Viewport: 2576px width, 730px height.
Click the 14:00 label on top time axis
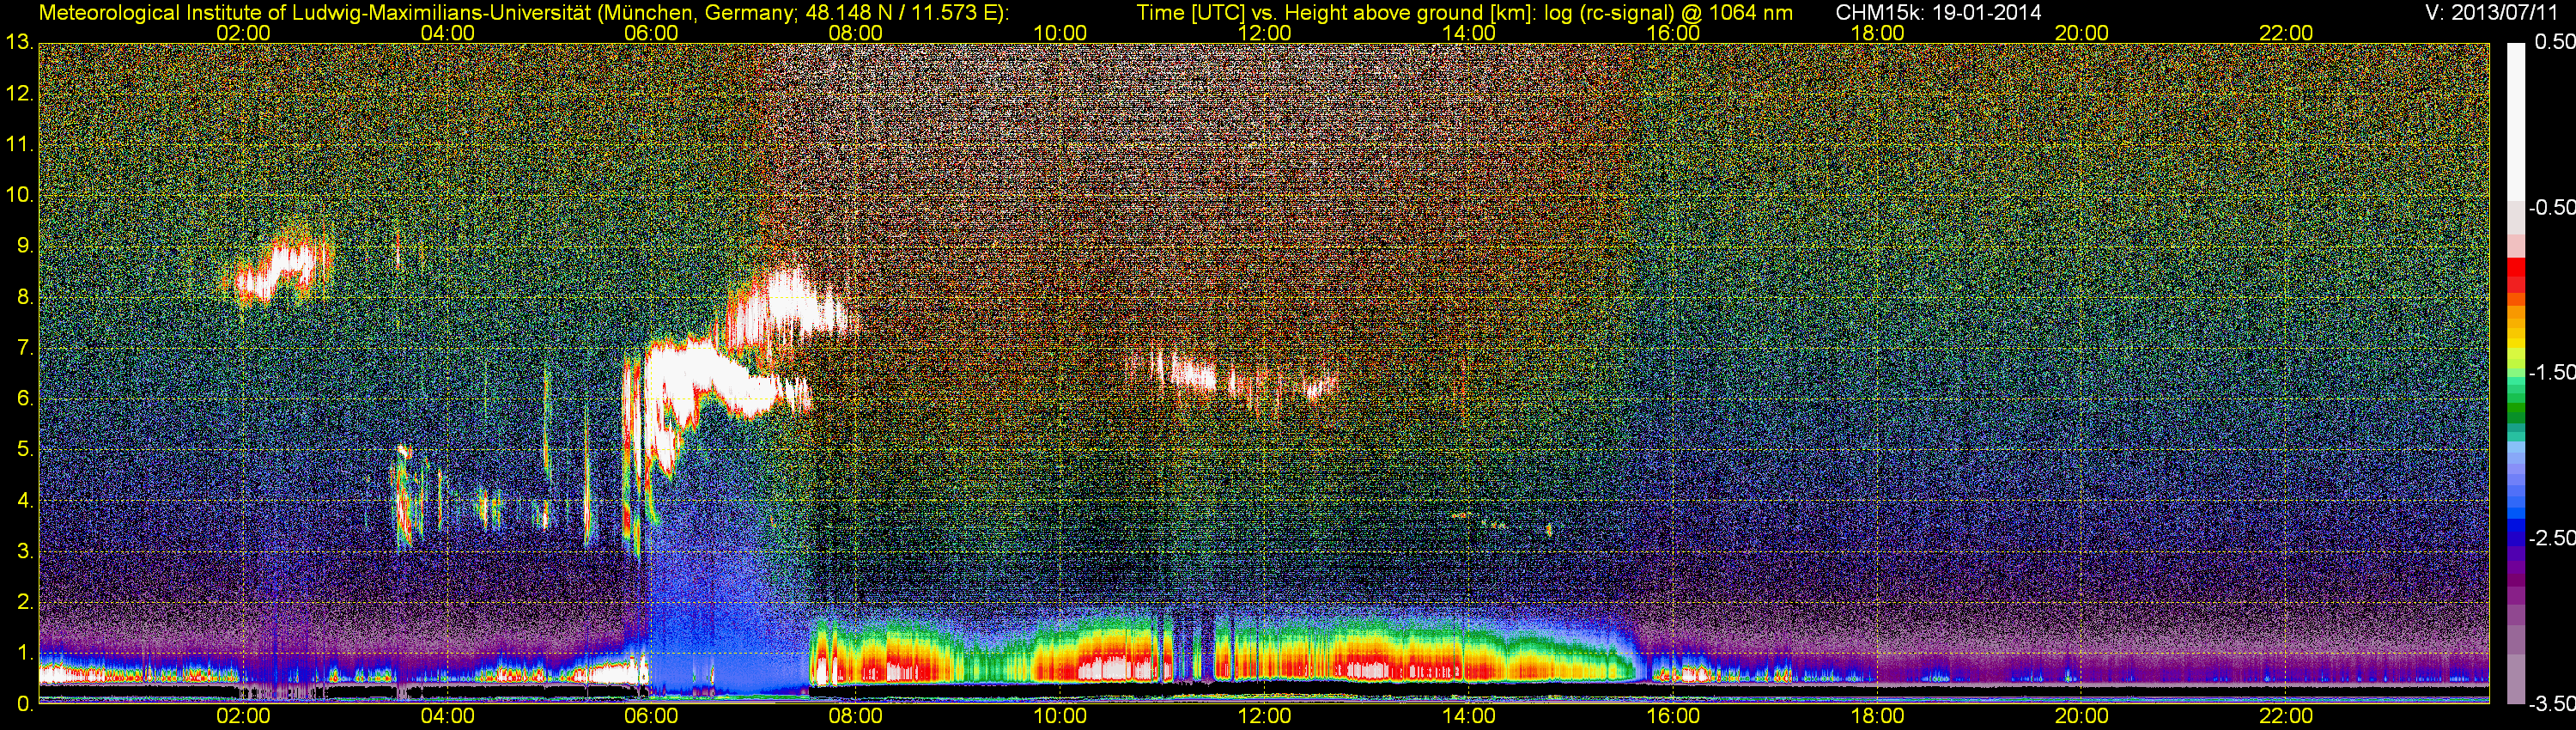coord(1469,33)
